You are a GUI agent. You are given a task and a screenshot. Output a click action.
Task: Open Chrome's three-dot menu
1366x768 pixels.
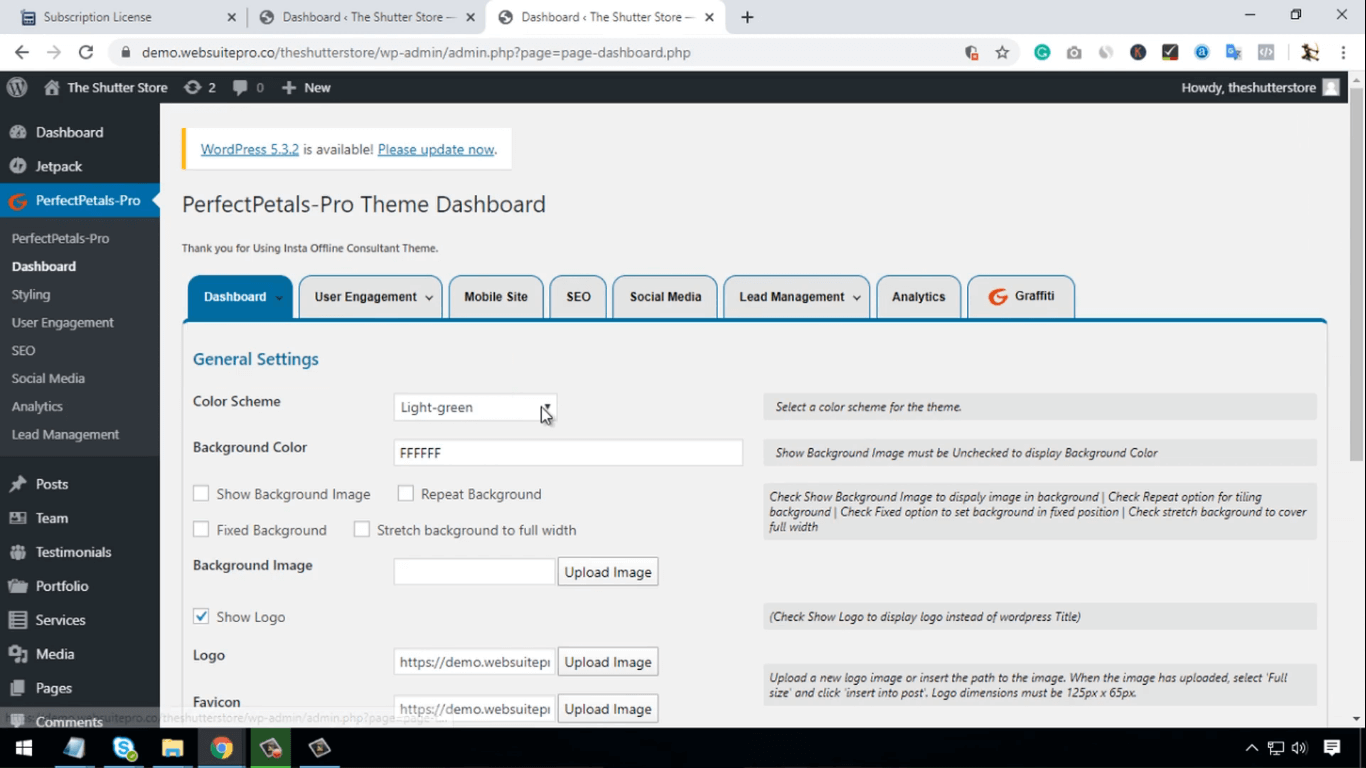pos(1343,52)
